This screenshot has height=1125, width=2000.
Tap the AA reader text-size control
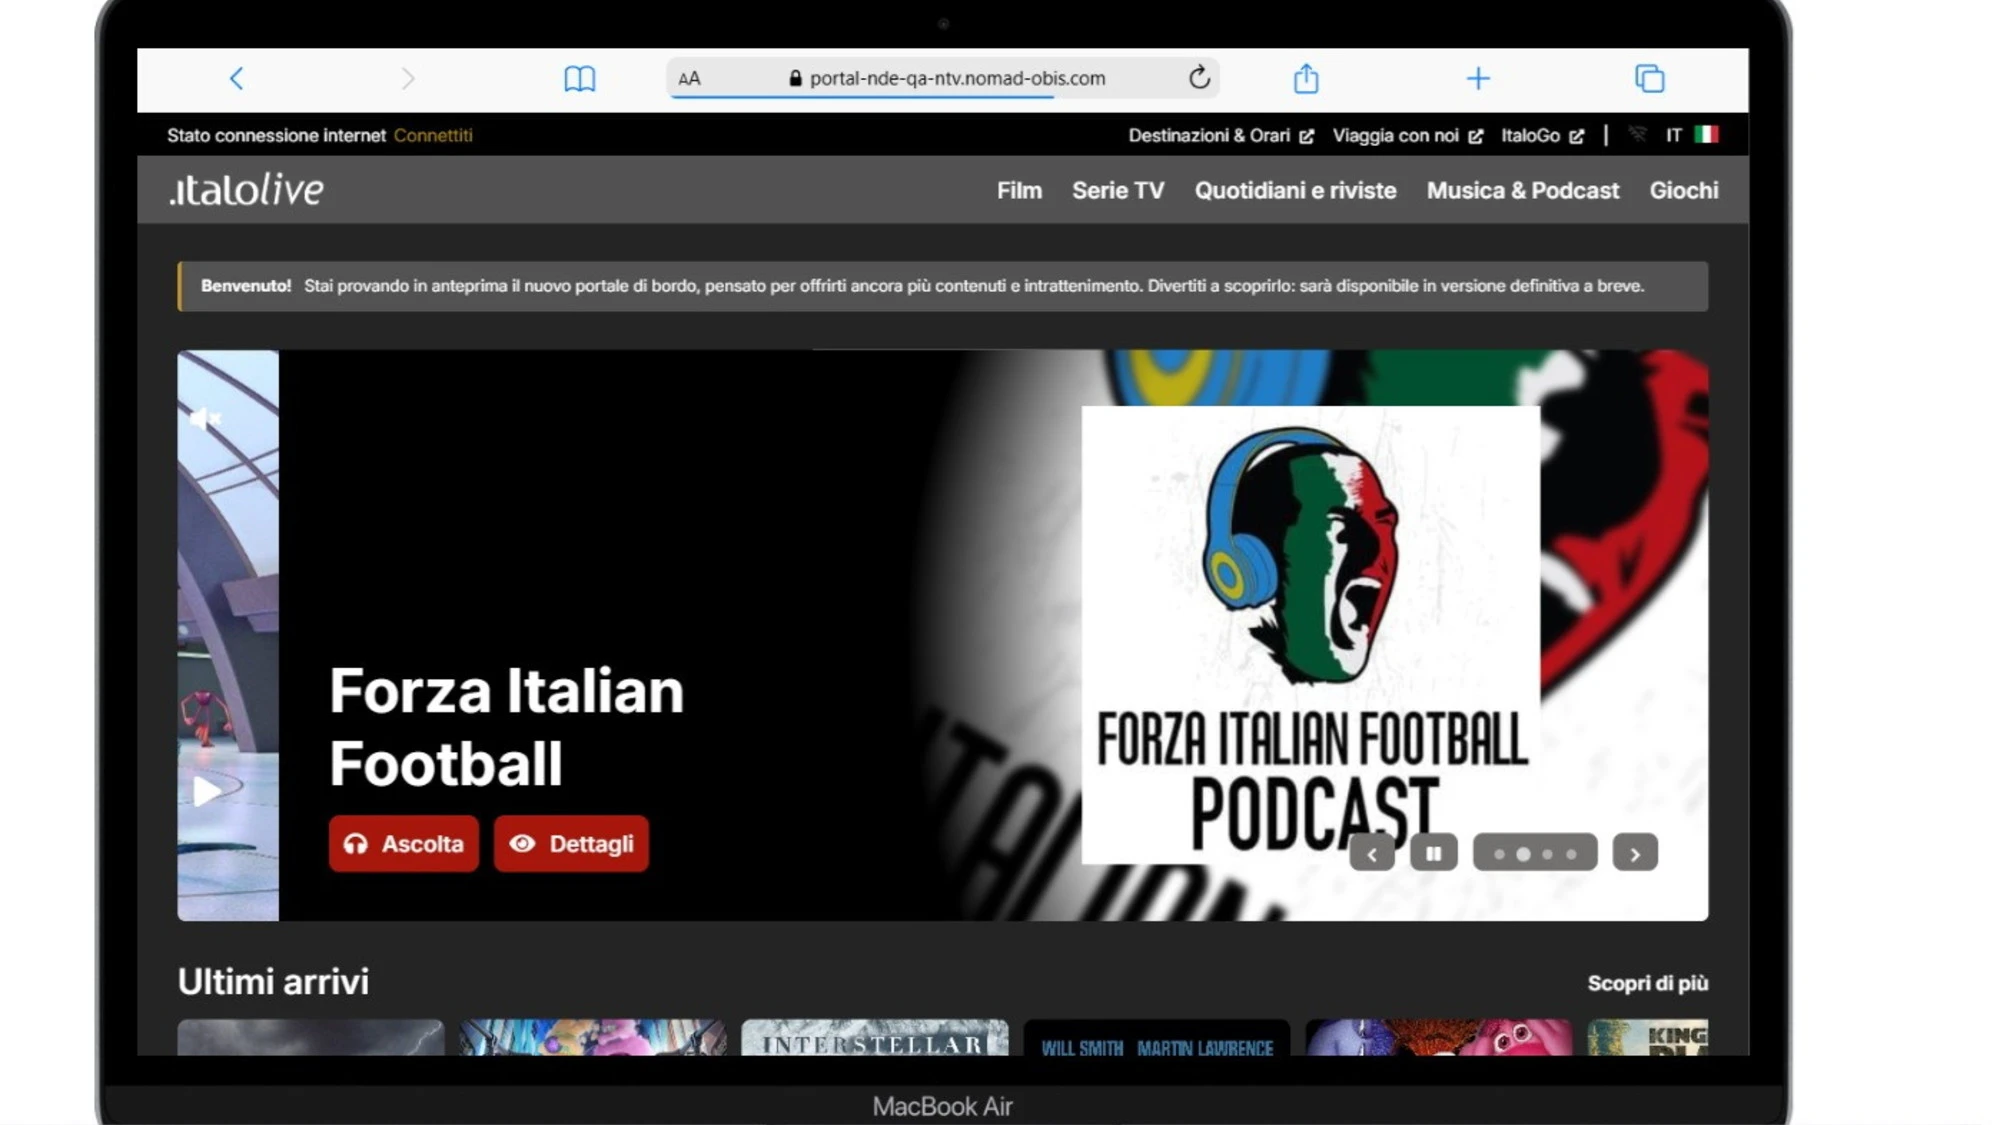(689, 78)
